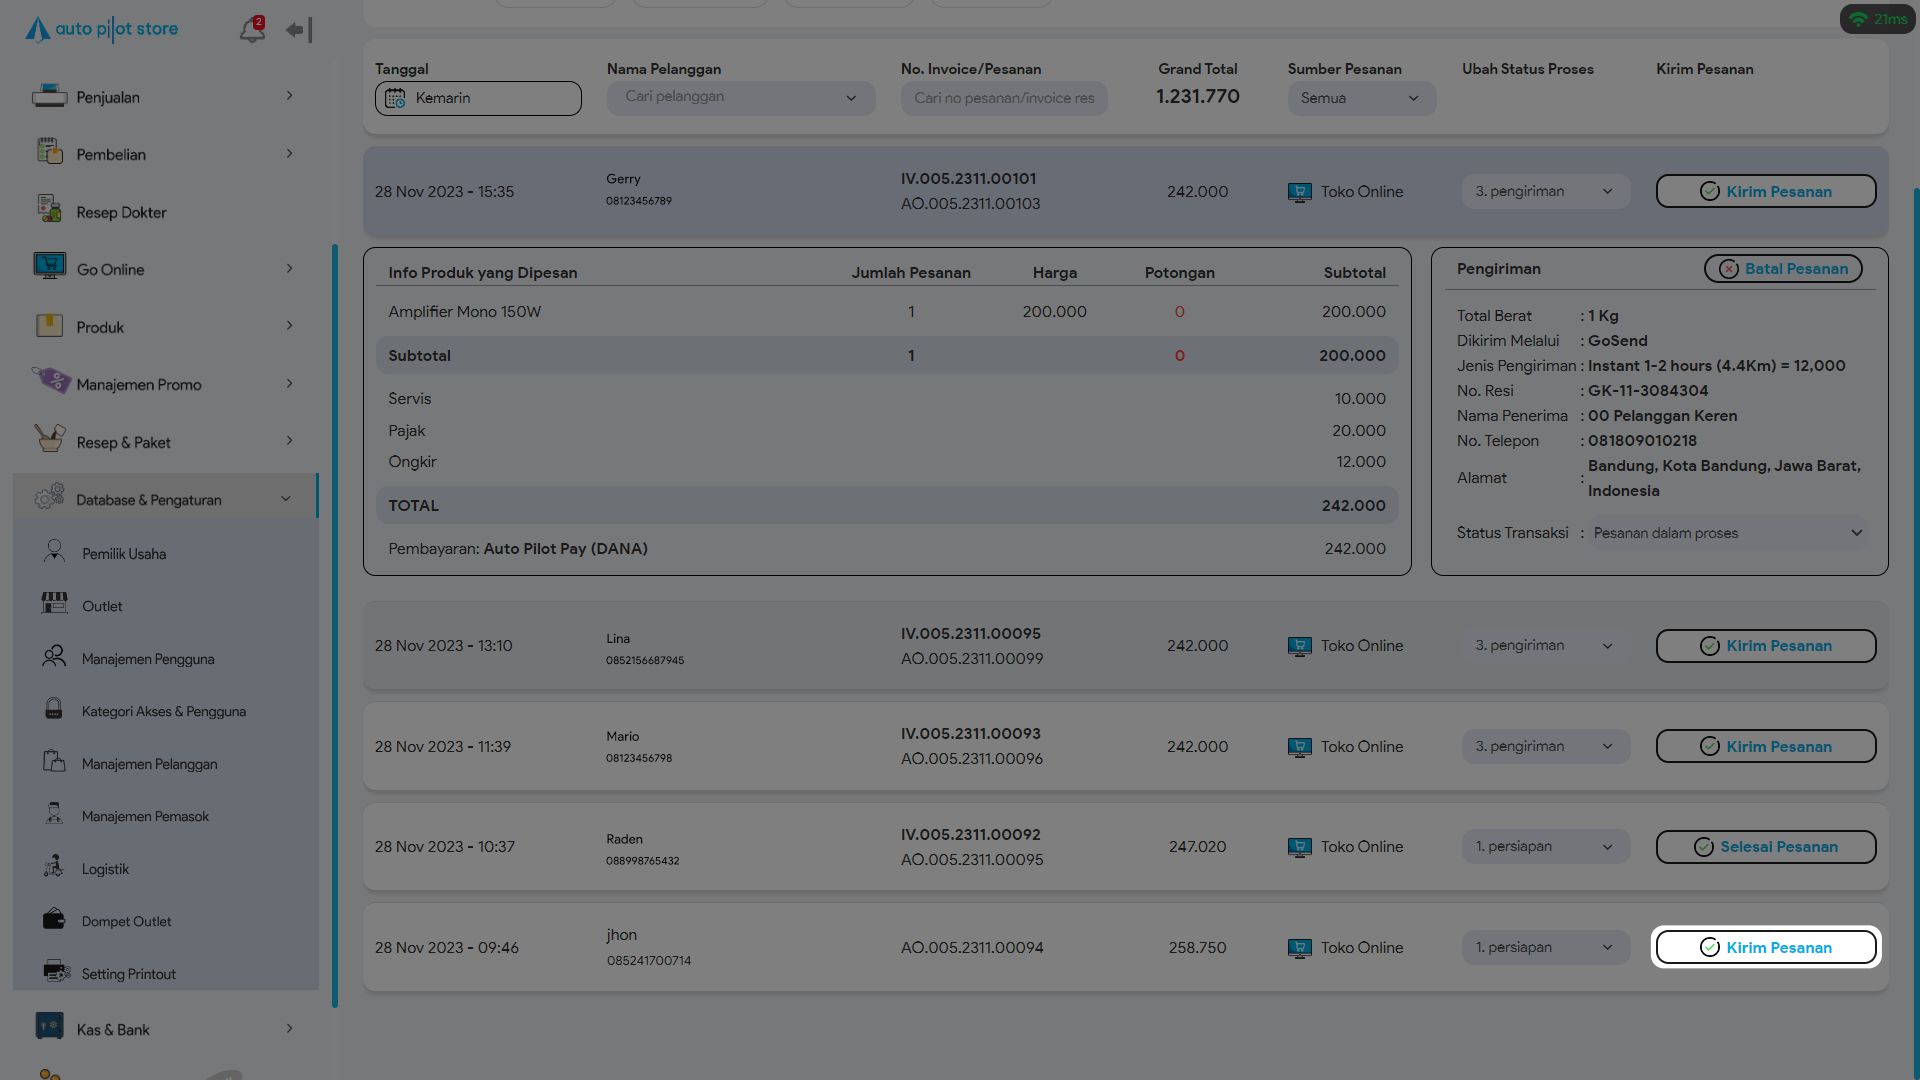Image resolution: width=1920 pixels, height=1080 pixels.
Task: Open Dompet Outlet wallet page
Action: click(126, 921)
